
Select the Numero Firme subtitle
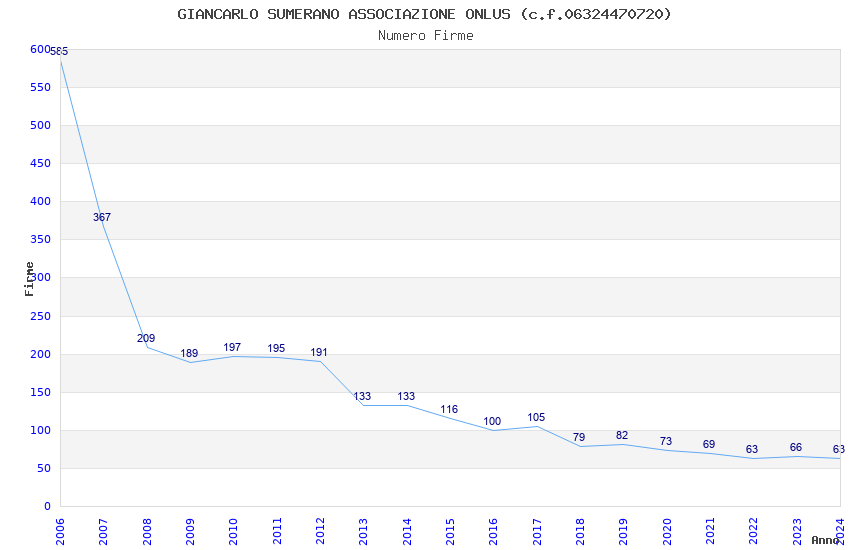[x=426, y=36]
